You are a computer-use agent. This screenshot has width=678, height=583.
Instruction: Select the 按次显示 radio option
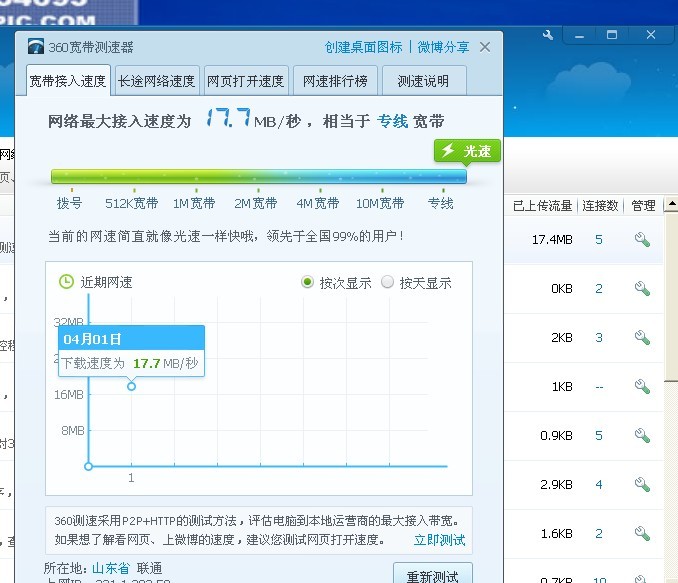click(x=307, y=282)
